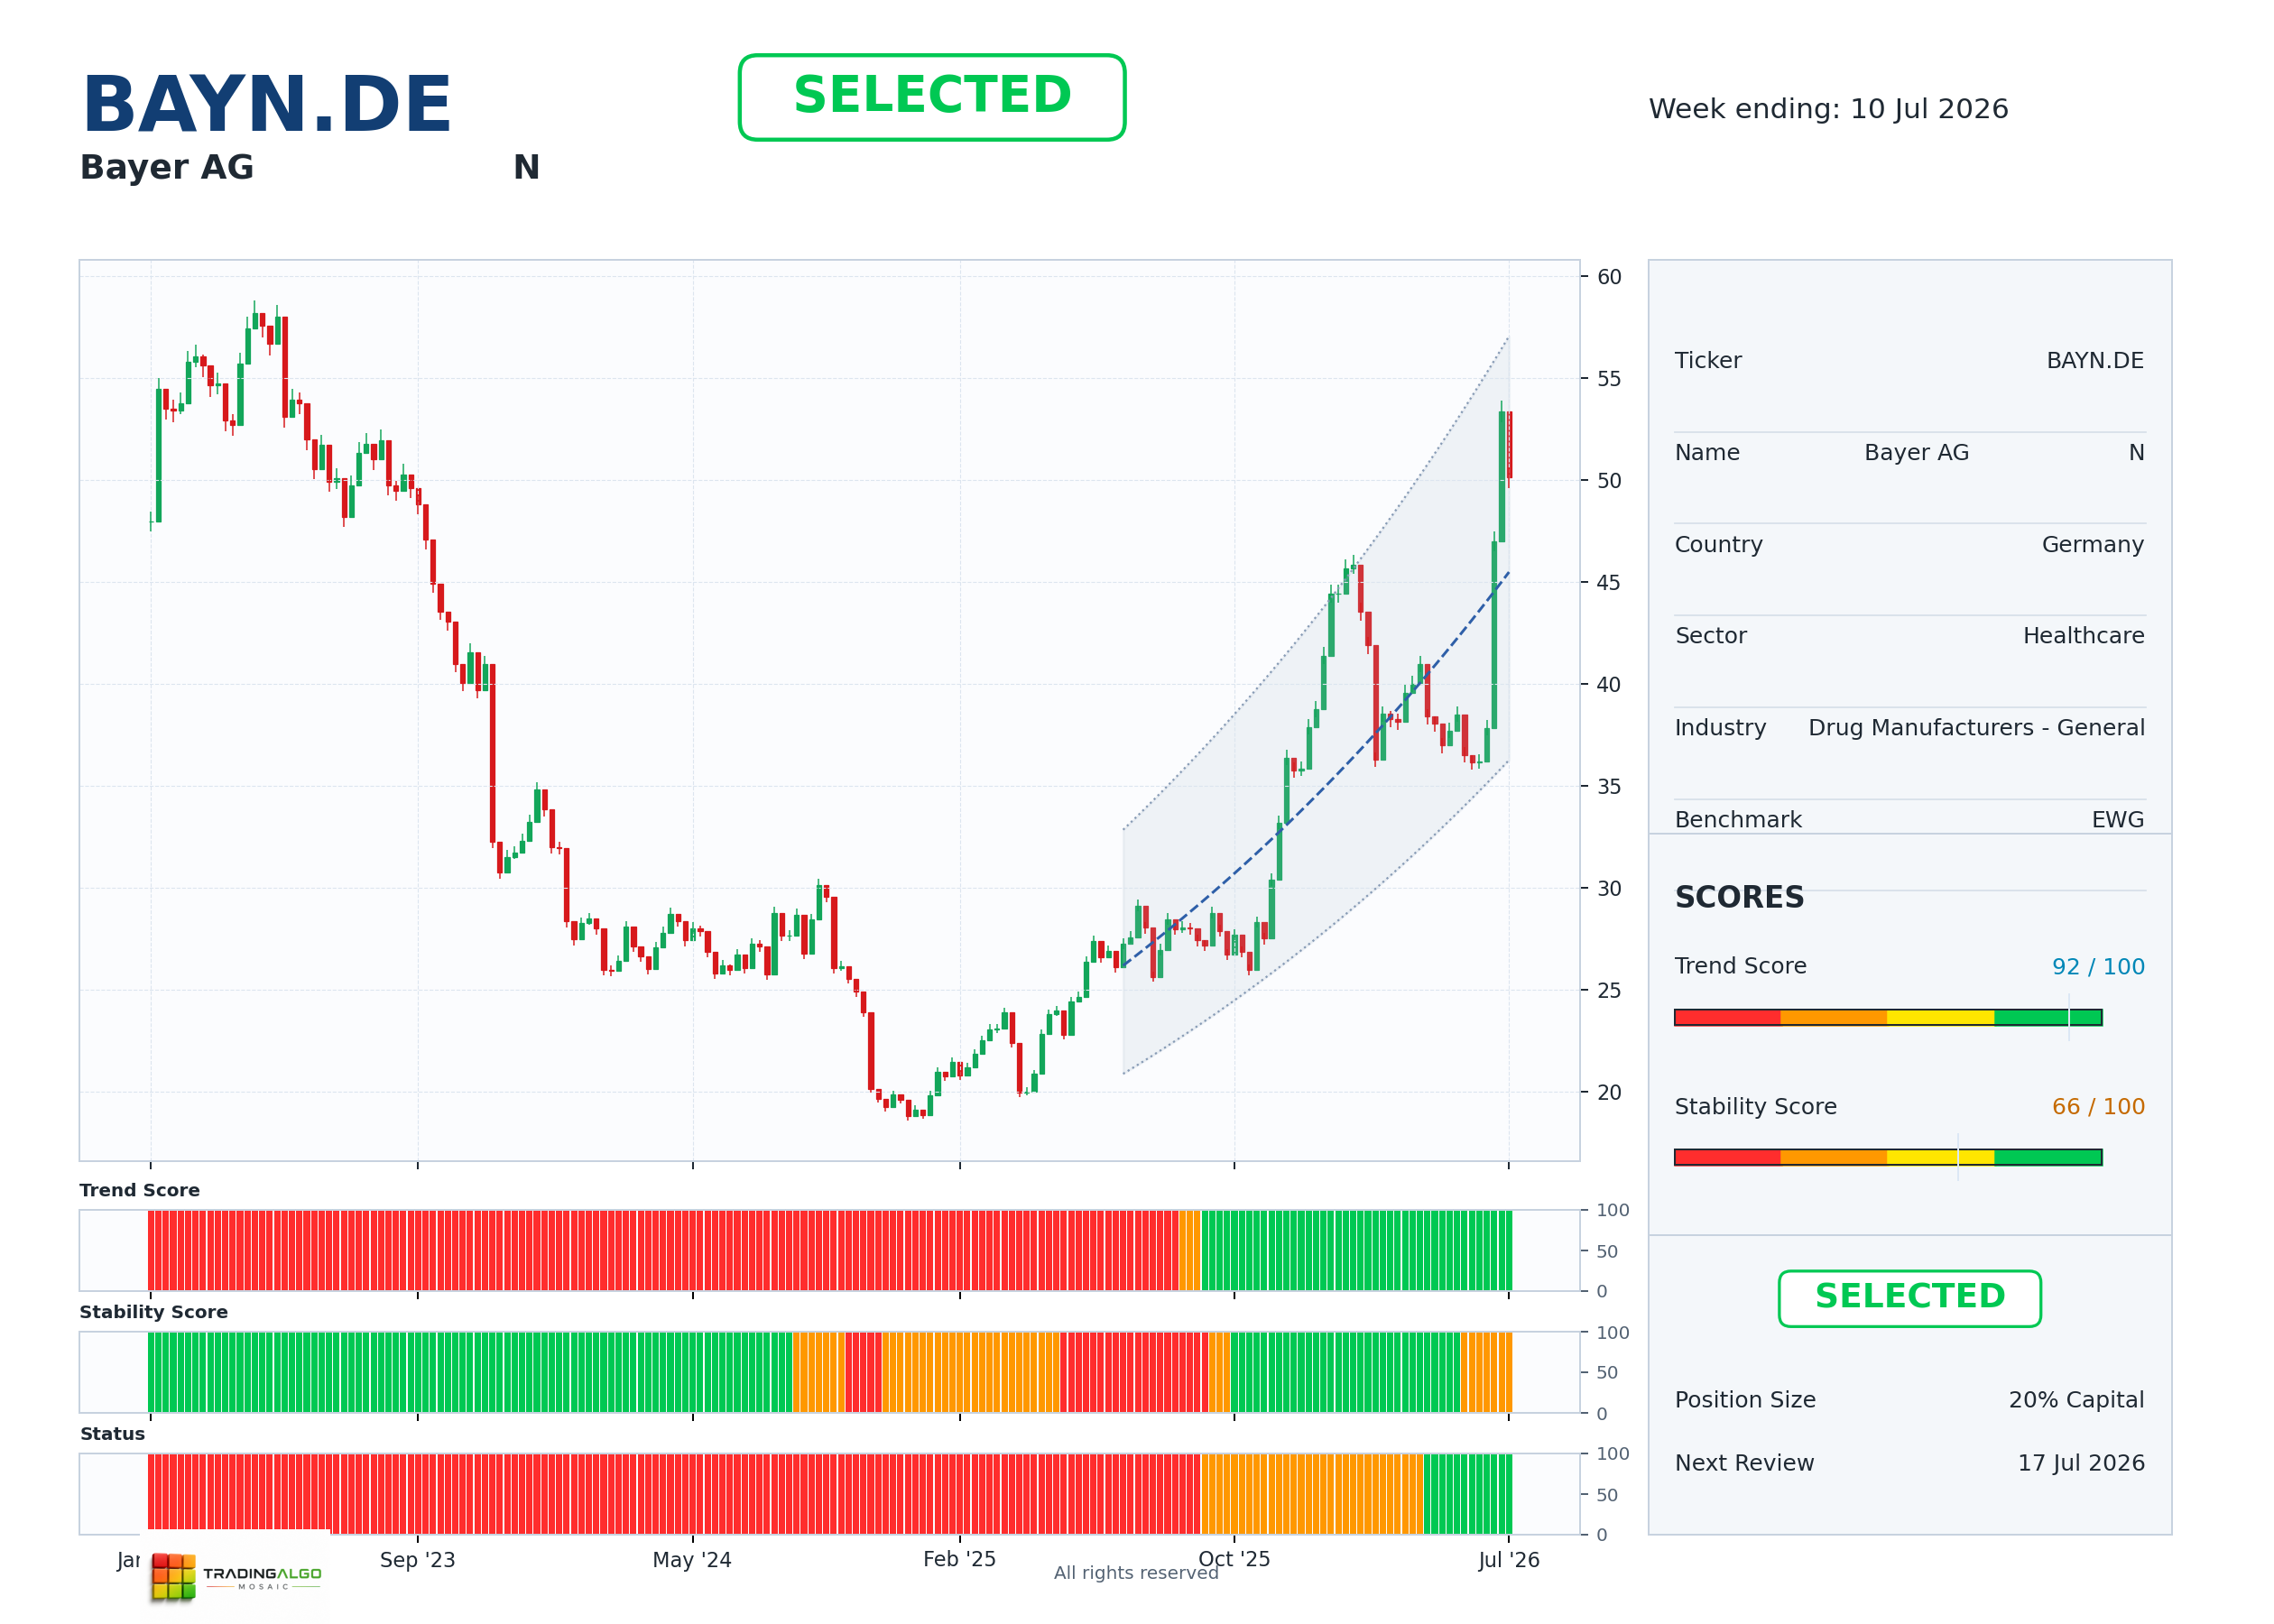2274x1624 pixels.
Task: Click the Benchmark value EWG
Action: (2118, 820)
